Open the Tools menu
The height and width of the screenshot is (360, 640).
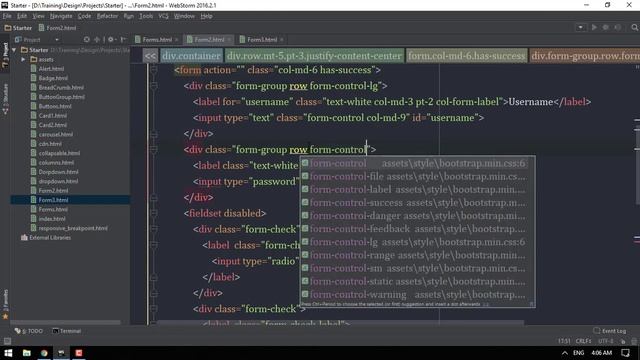(x=146, y=16)
